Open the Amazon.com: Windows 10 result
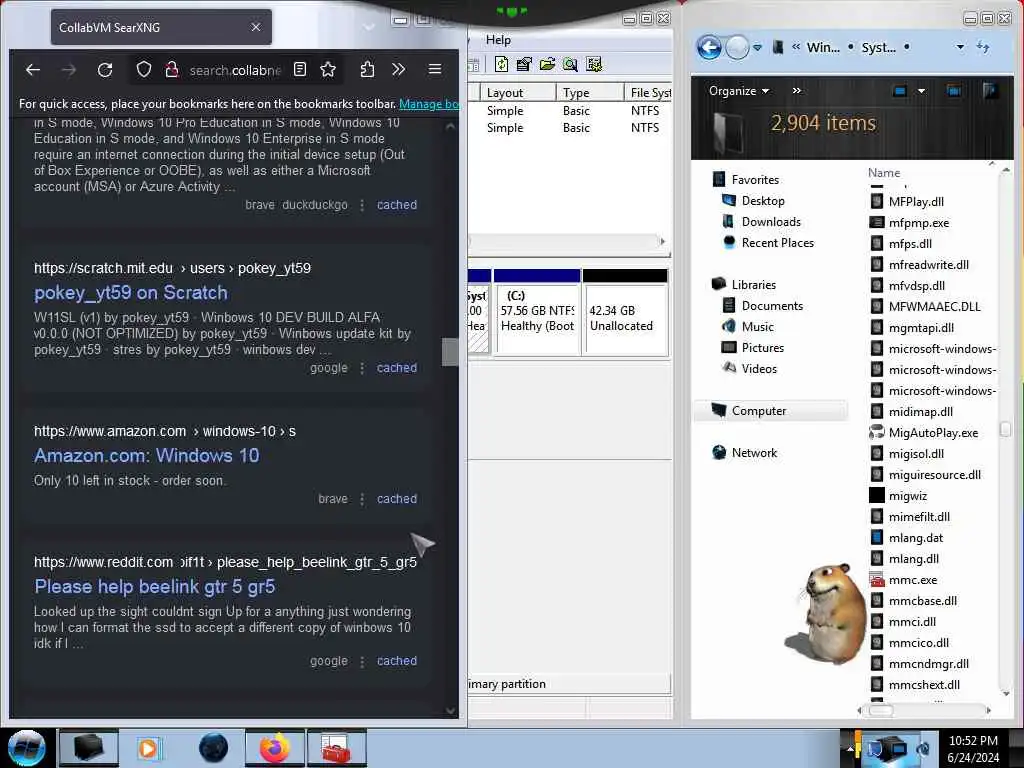The width and height of the screenshot is (1024, 768). (146, 455)
